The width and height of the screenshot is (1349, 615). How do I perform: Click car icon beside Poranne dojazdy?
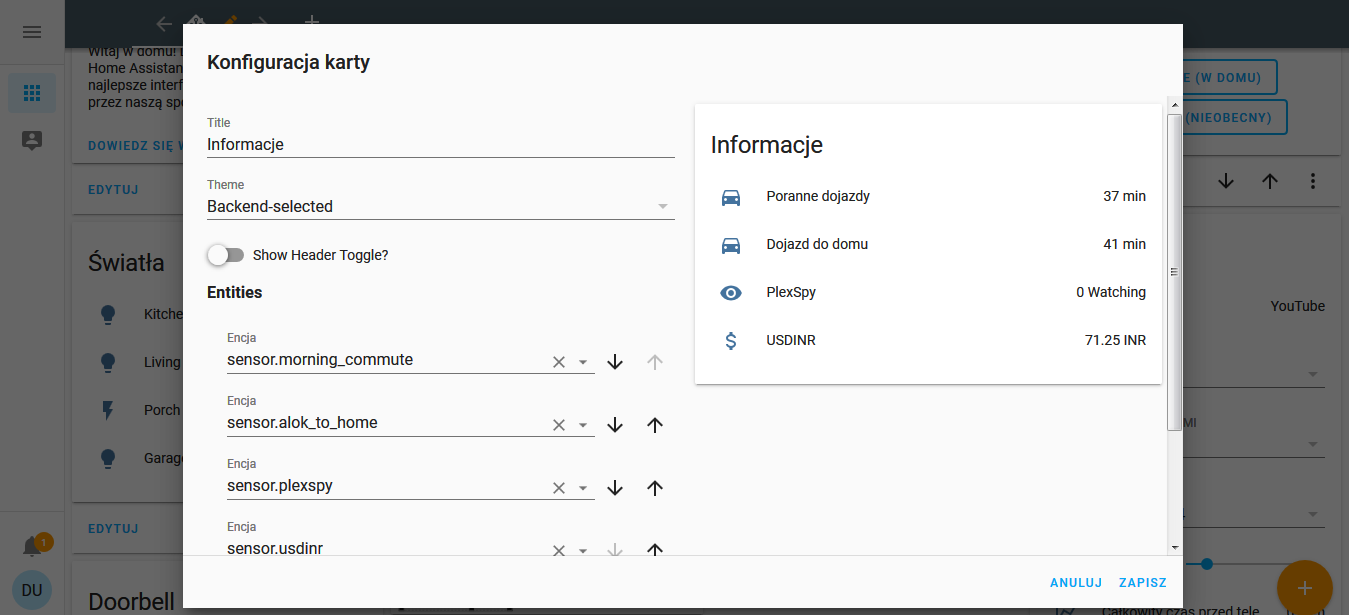click(x=731, y=197)
